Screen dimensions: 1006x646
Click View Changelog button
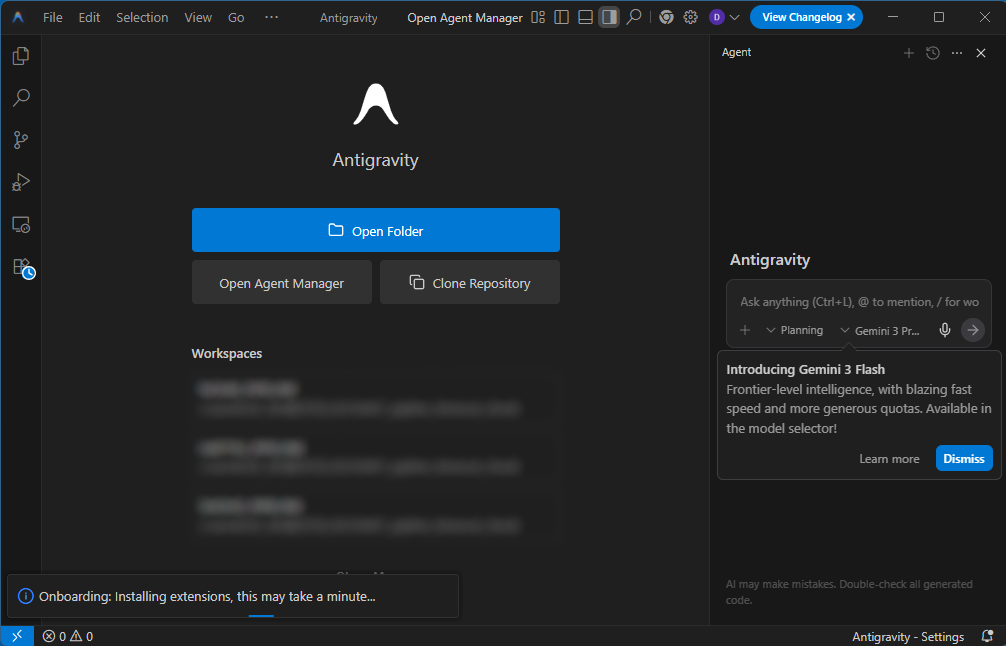(x=801, y=17)
